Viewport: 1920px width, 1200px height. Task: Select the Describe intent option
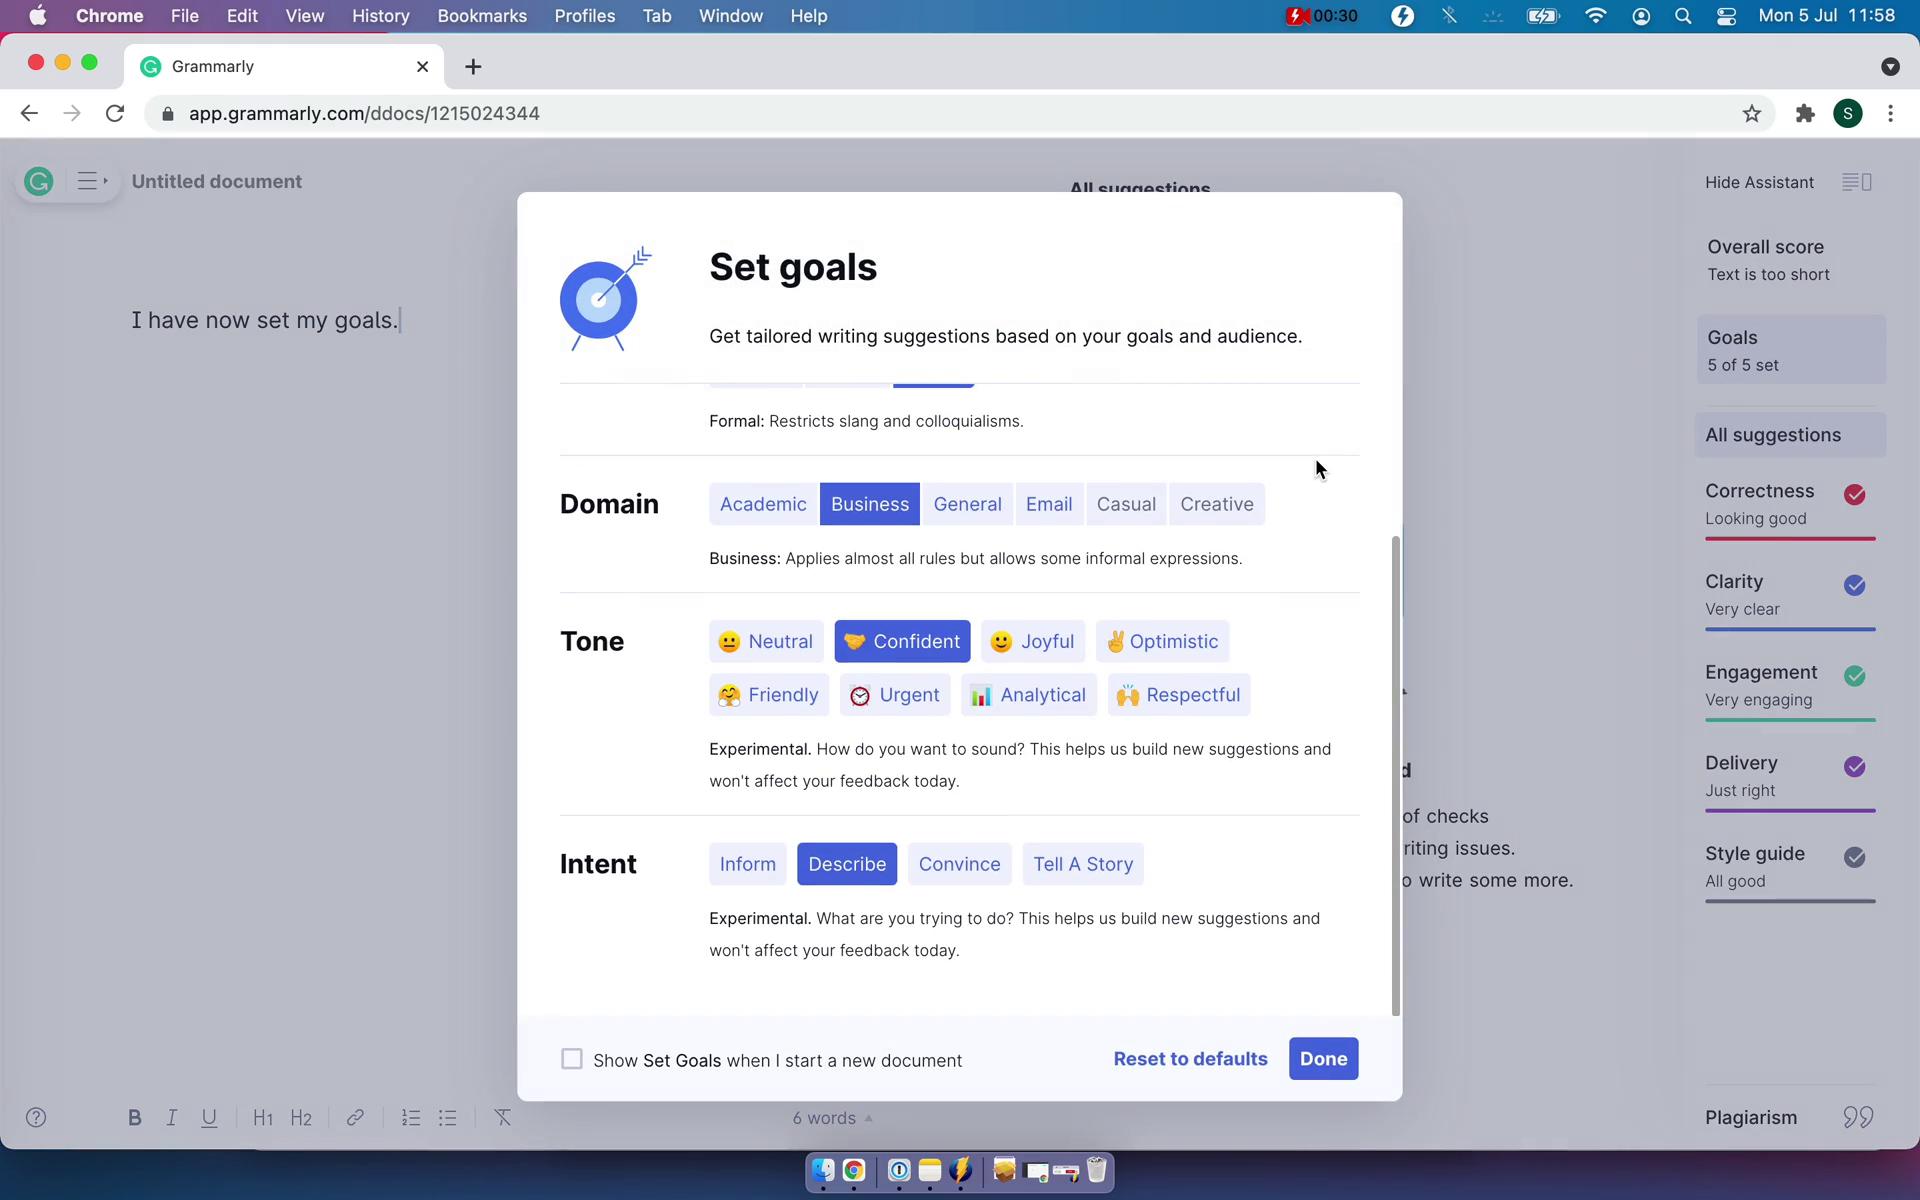pyautogui.click(x=846, y=864)
